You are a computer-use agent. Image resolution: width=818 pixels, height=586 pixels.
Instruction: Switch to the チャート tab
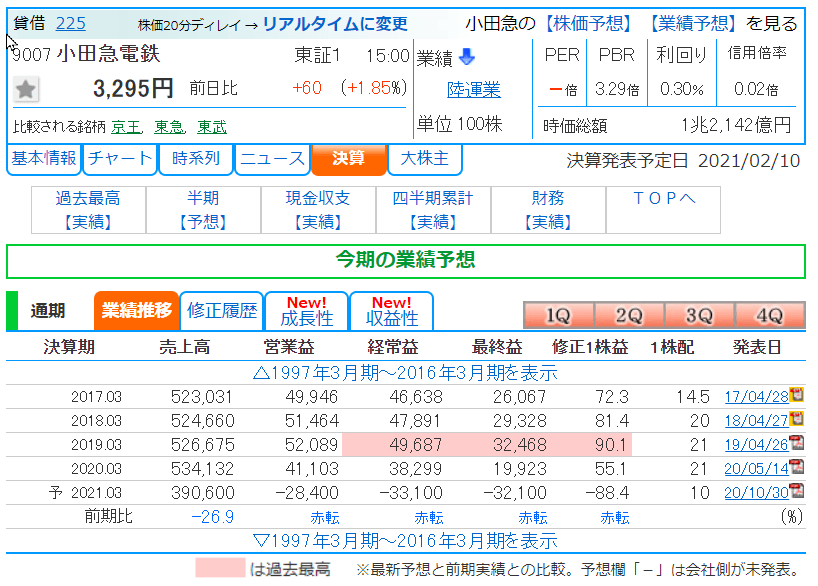tap(120, 159)
